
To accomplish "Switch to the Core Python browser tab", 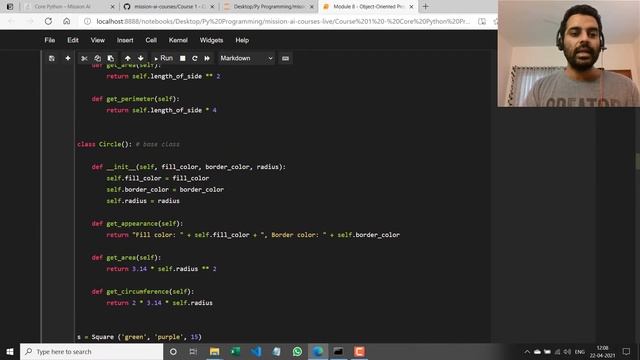I will (63, 7).
